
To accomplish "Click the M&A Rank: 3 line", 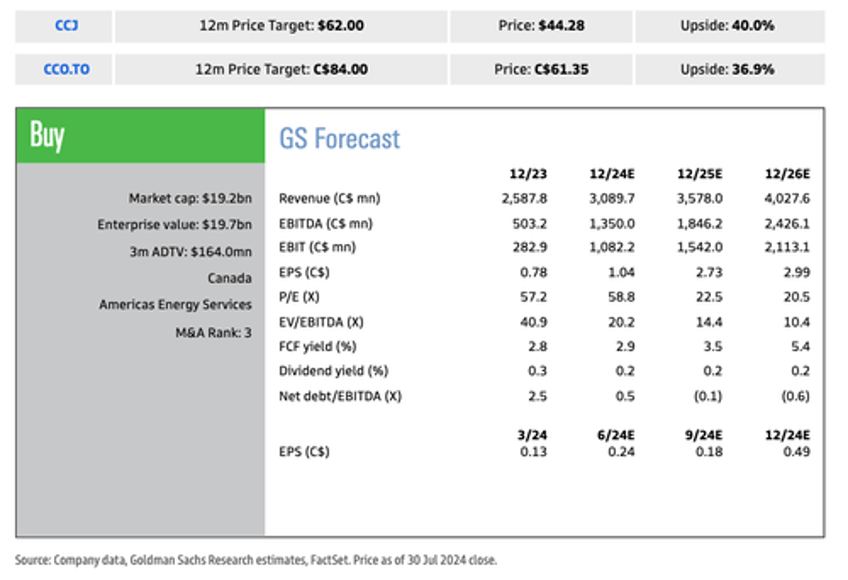I will click(214, 332).
